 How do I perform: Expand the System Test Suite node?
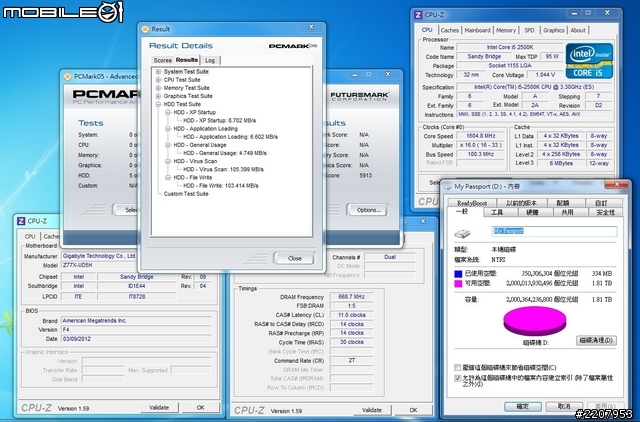coord(158,72)
